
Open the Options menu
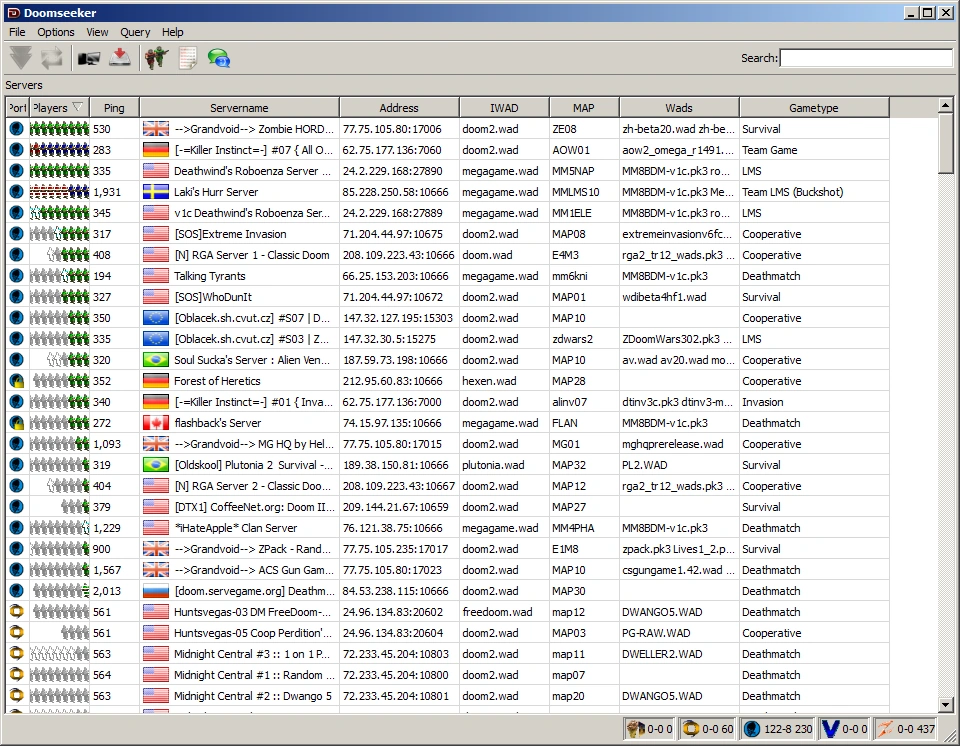point(56,32)
